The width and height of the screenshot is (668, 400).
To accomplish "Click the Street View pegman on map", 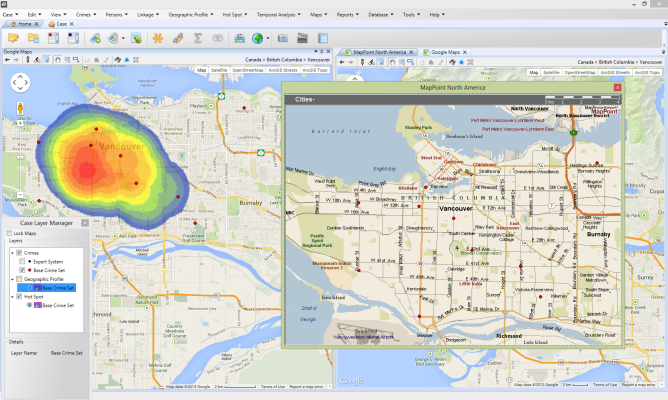I will 19,106.
